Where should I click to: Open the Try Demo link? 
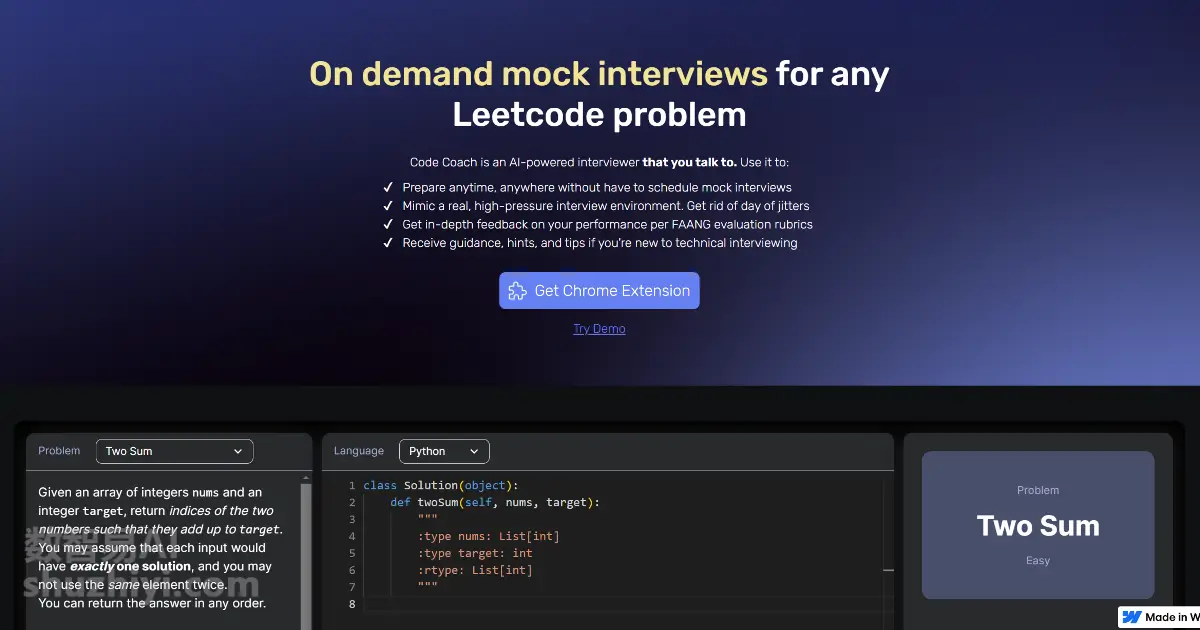[x=599, y=329]
